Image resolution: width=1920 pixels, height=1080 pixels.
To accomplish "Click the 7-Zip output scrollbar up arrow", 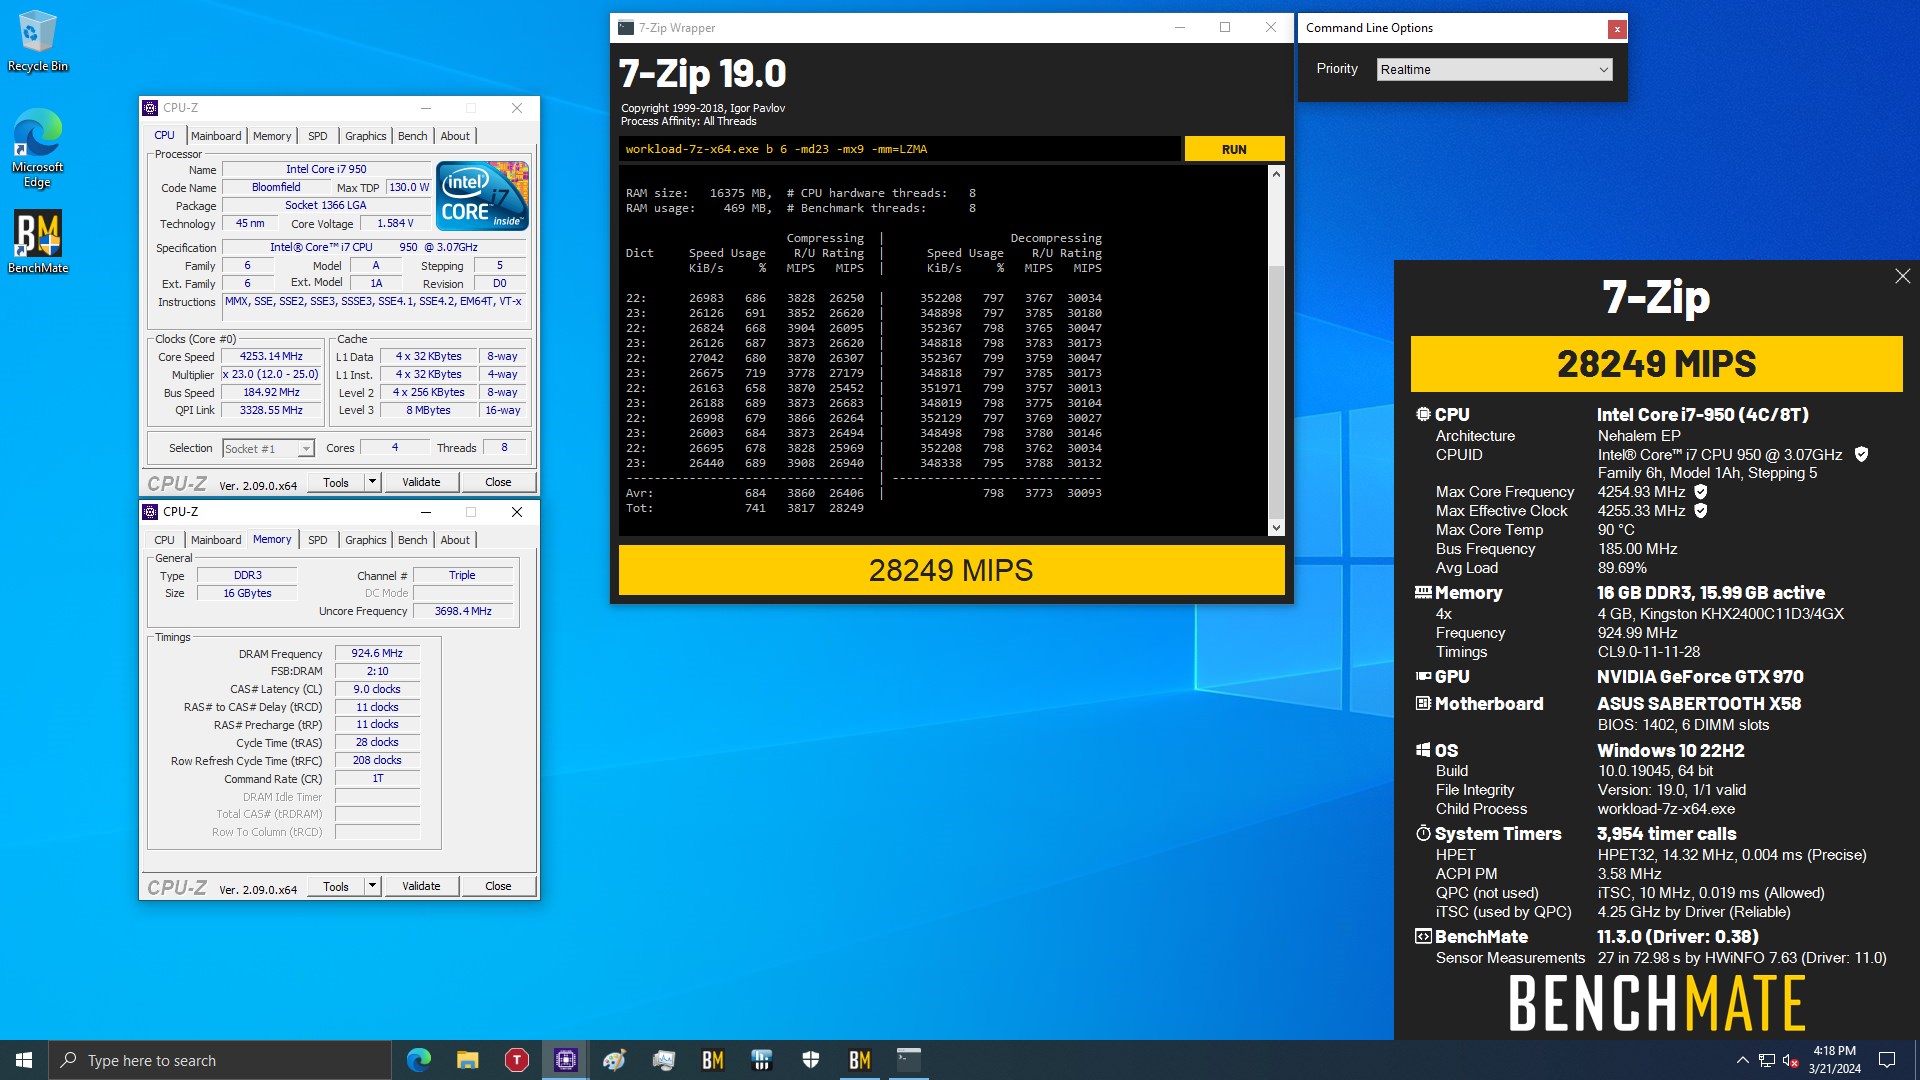I will pos(1276,174).
